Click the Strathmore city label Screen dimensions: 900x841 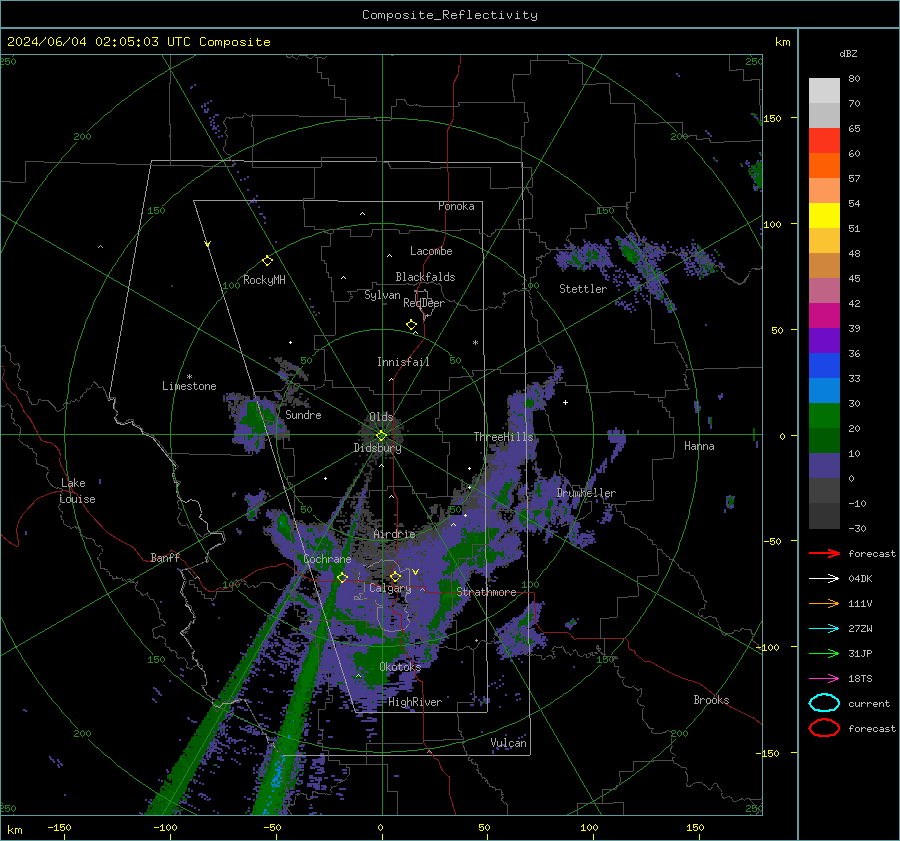pyautogui.click(x=486, y=592)
